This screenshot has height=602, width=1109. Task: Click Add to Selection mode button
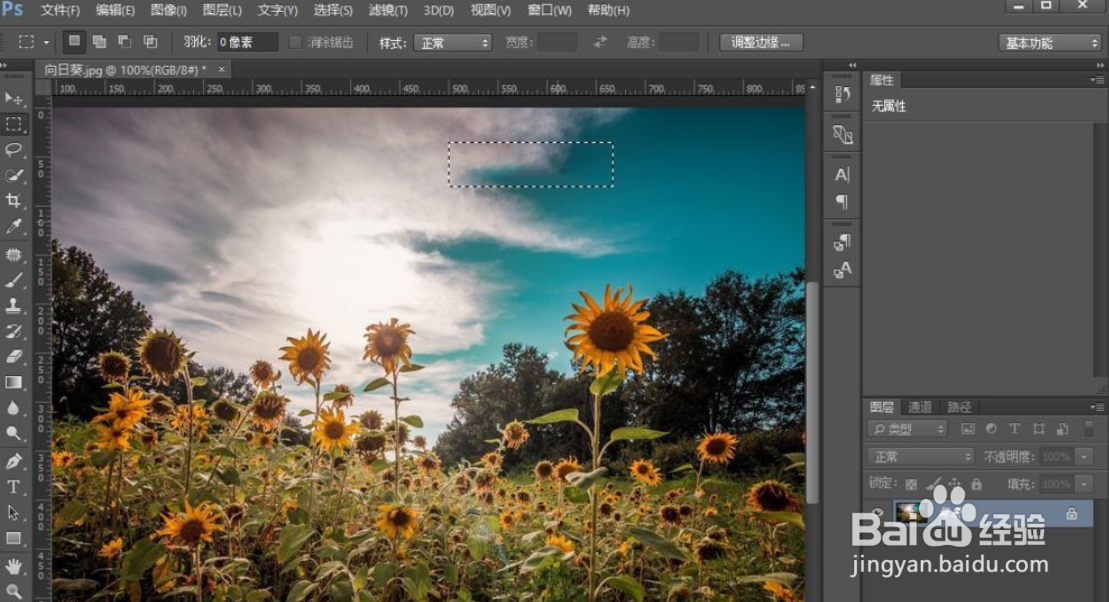coord(100,42)
